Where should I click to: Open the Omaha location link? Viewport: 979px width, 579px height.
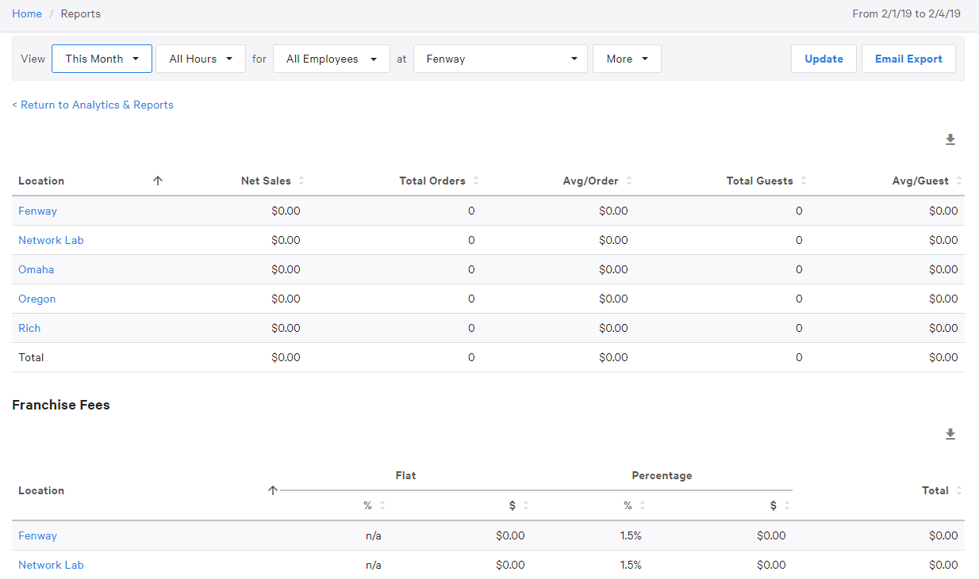coord(36,269)
